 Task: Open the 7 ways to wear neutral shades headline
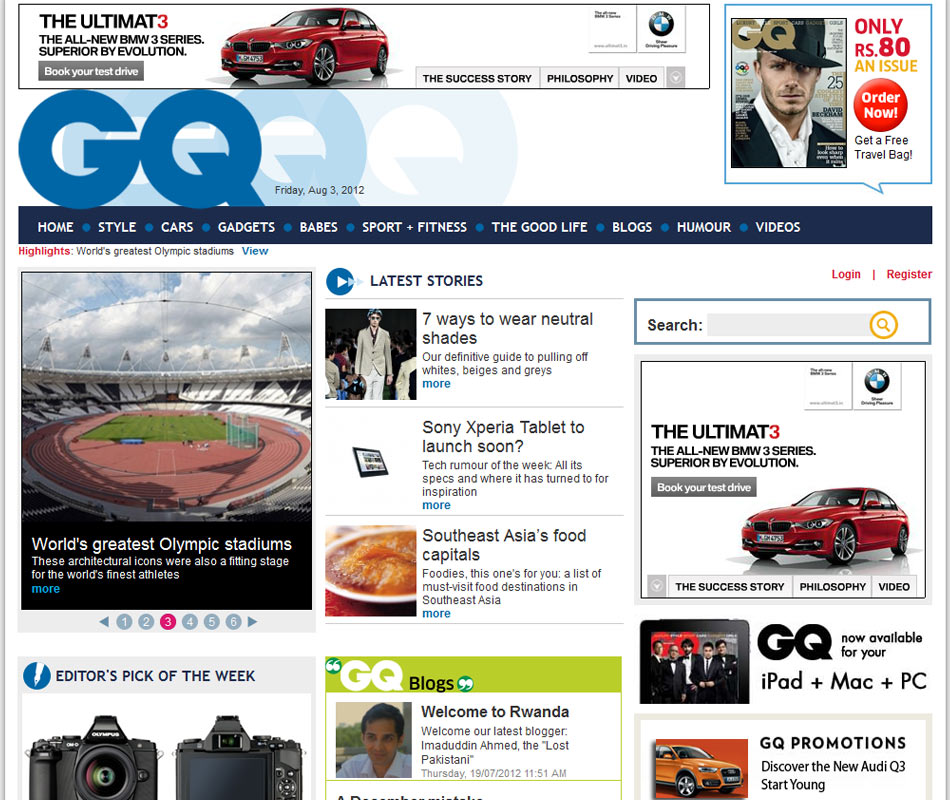tap(508, 328)
